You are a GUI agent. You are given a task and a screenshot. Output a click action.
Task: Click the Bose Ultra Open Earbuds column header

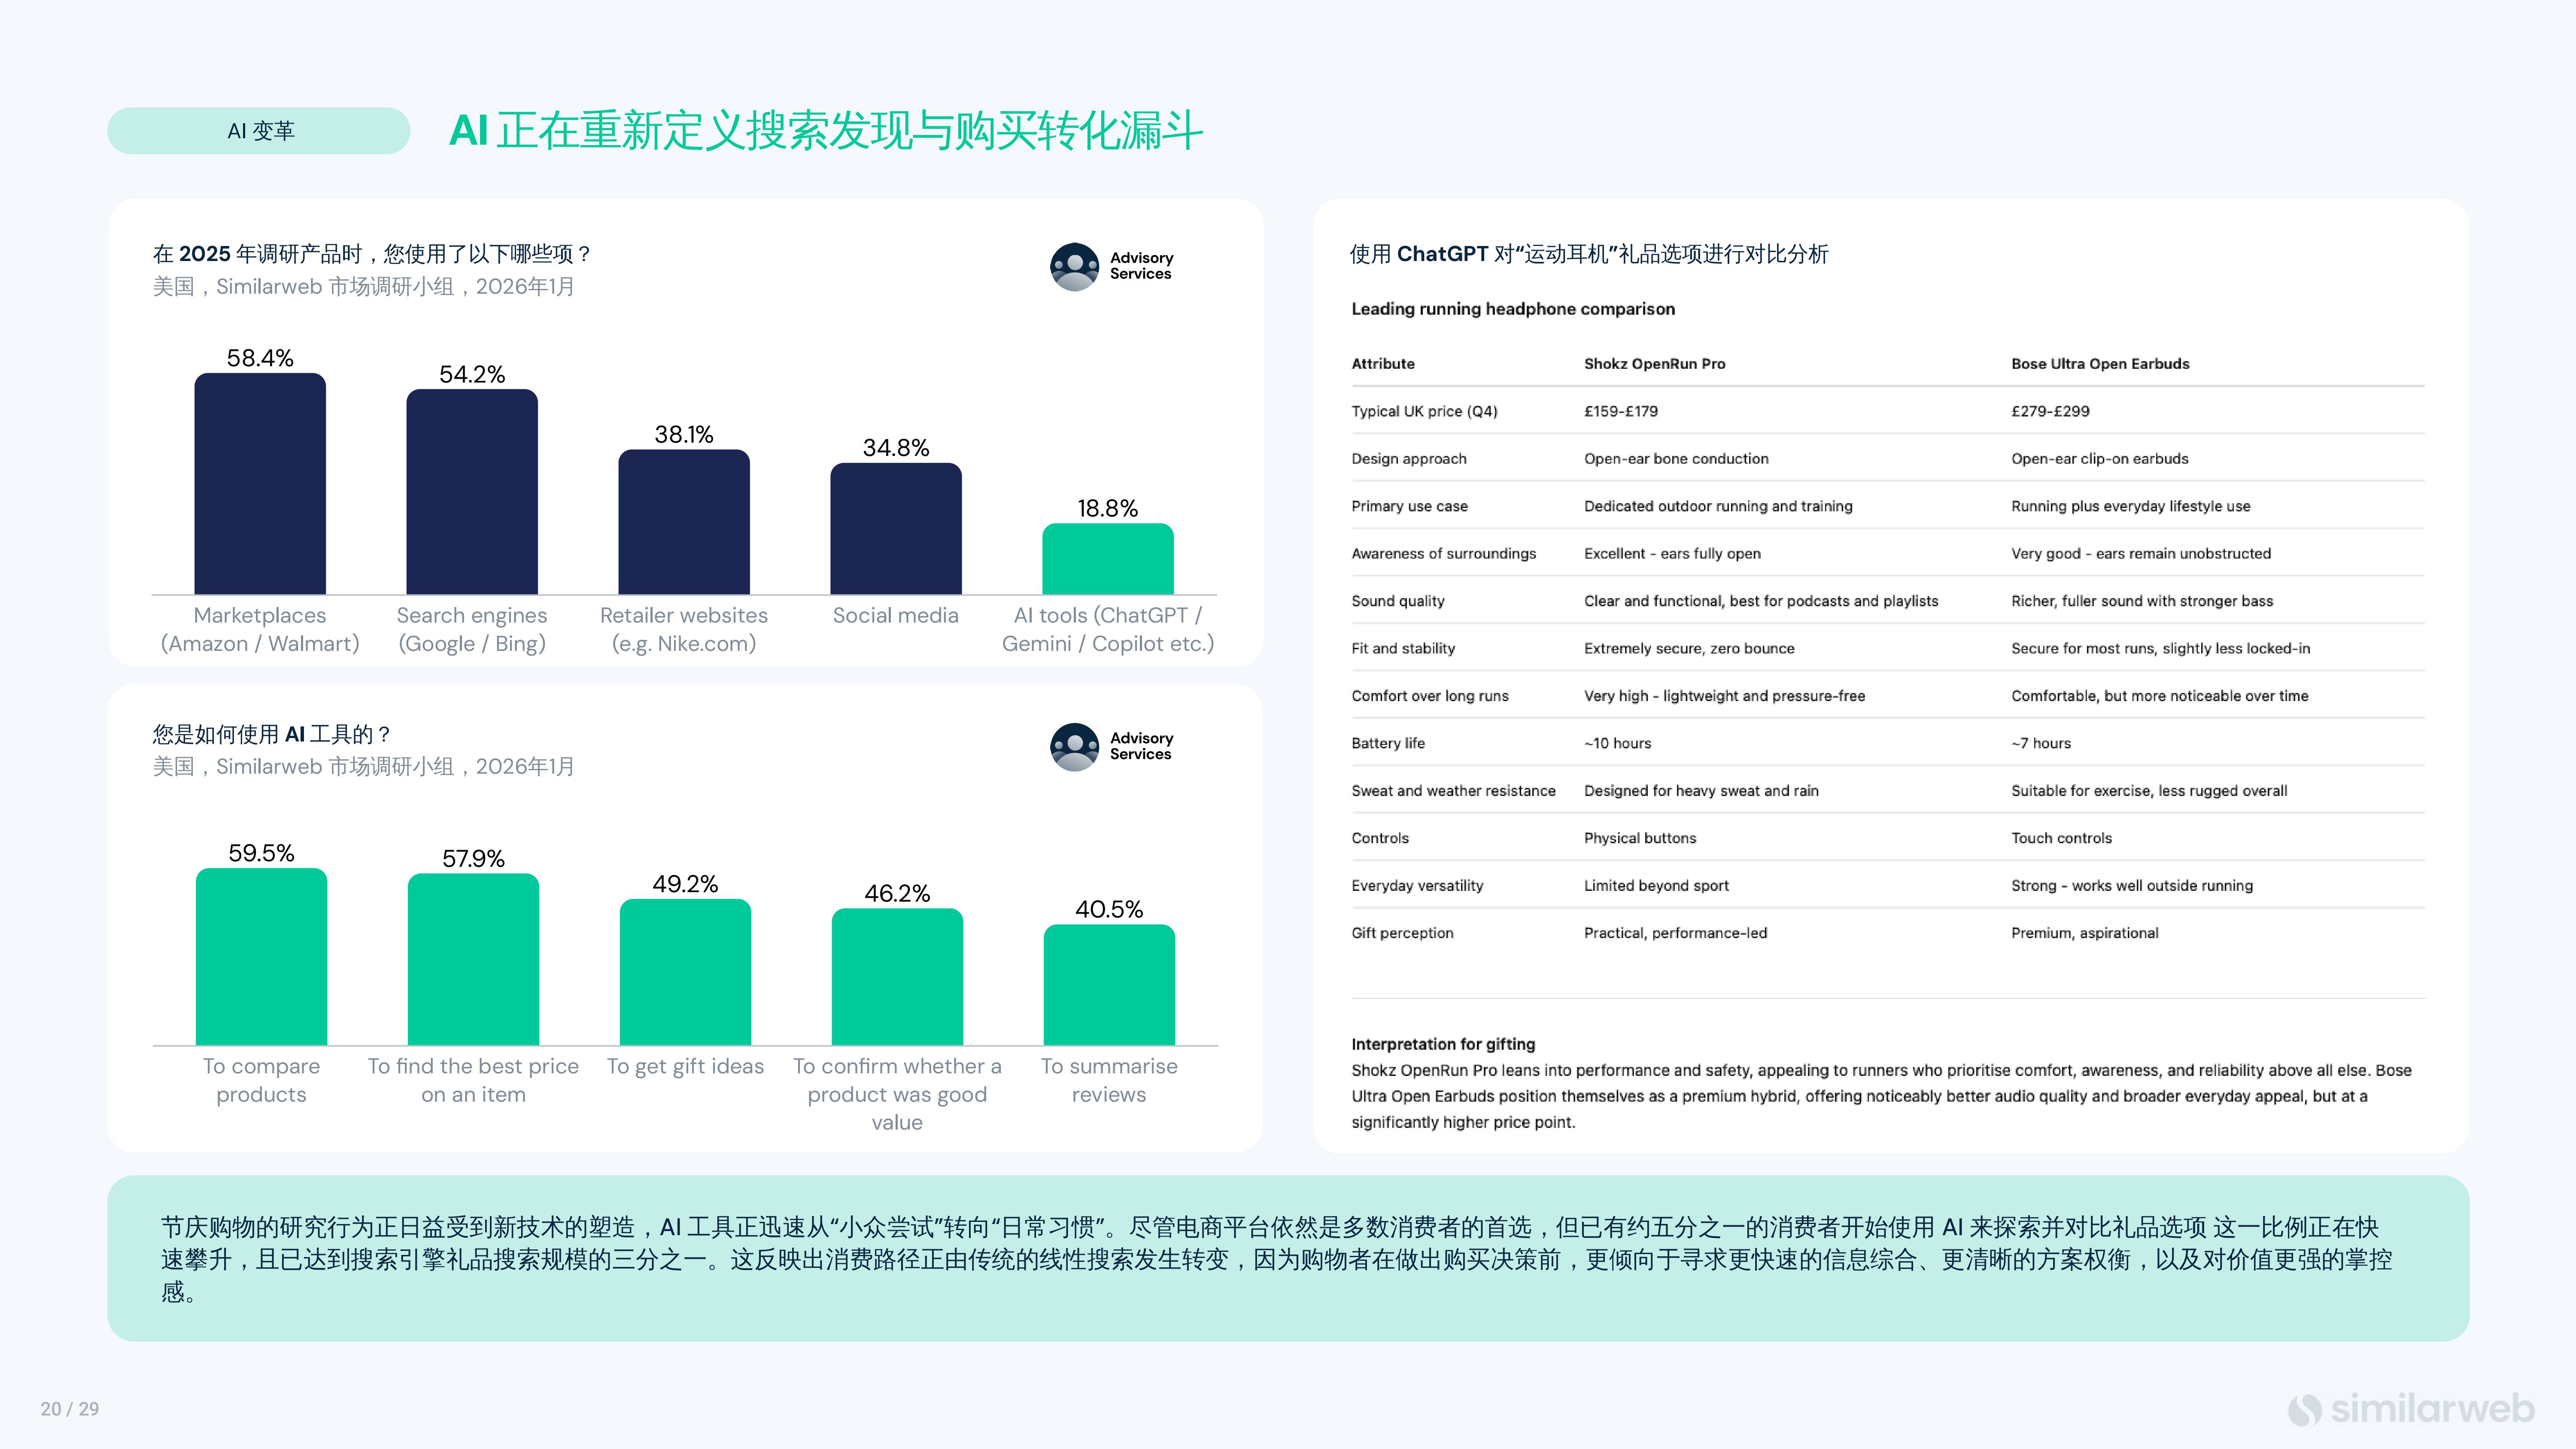tap(2100, 364)
